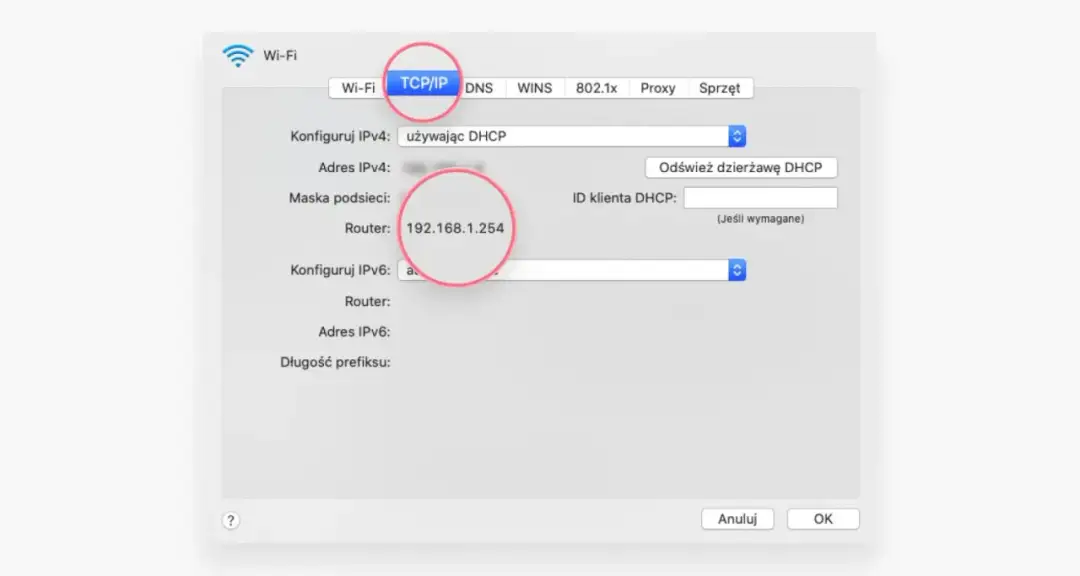The height and width of the screenshot is (576, 1080).
Task: Select the Proxy tab
Action: (658, 88)
